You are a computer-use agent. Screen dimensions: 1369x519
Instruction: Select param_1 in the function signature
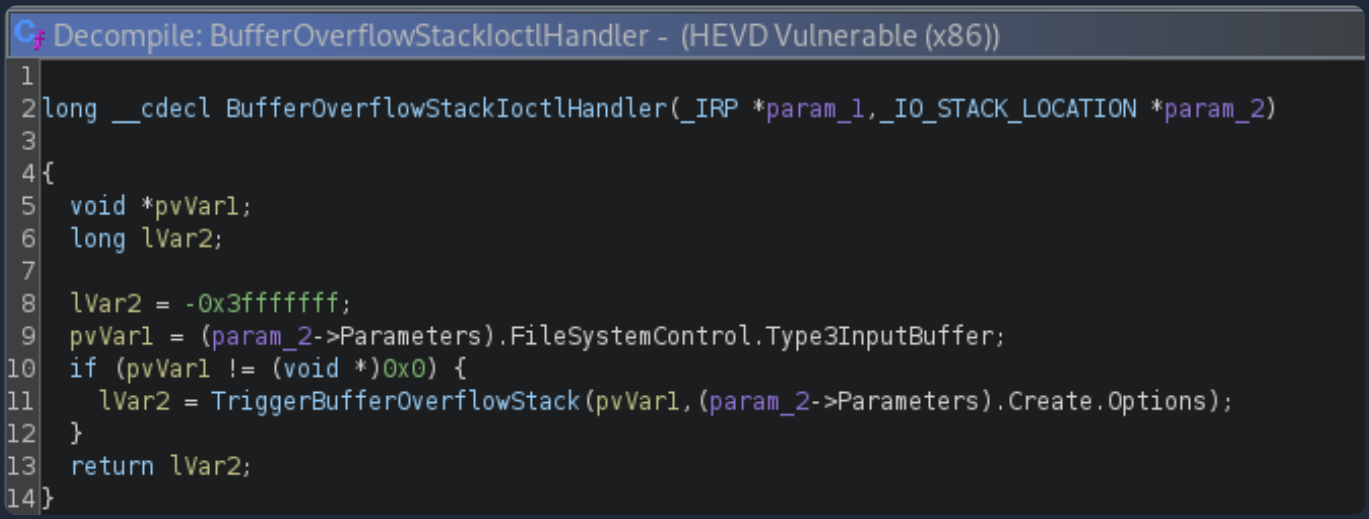click(818, 108)
